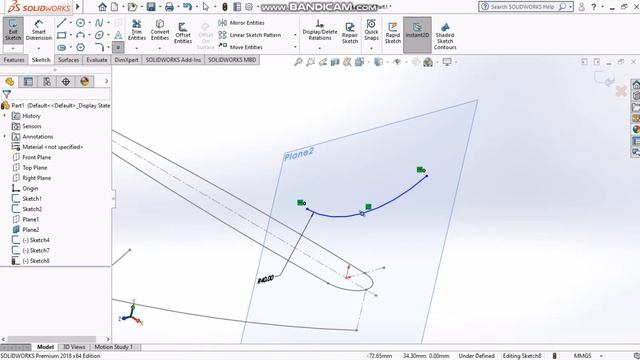640x360 pixels.
Task: Click Linear Sketch Pattern
Action: pyautogui.click(x=250, y=35)
